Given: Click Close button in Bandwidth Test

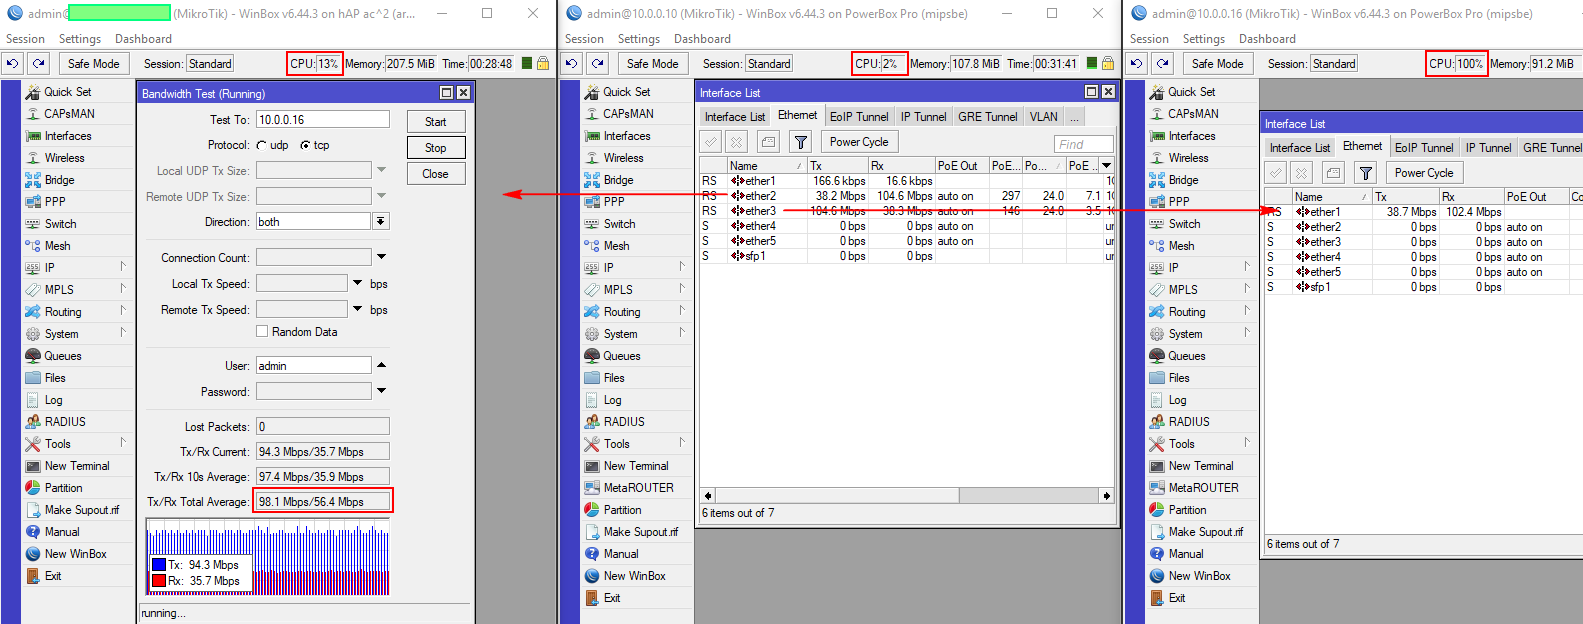Looking at the screenshot, I should (x=436, y=173).
